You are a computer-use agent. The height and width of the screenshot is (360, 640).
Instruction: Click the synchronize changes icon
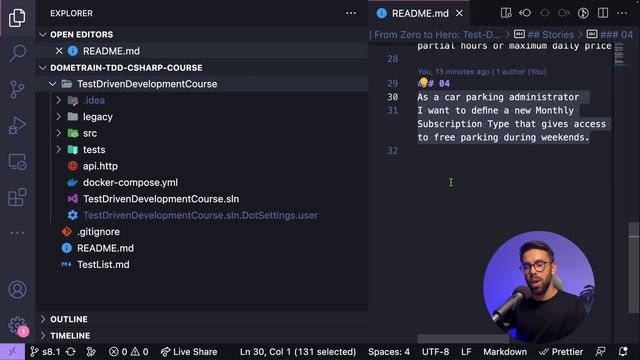[71, 352]
